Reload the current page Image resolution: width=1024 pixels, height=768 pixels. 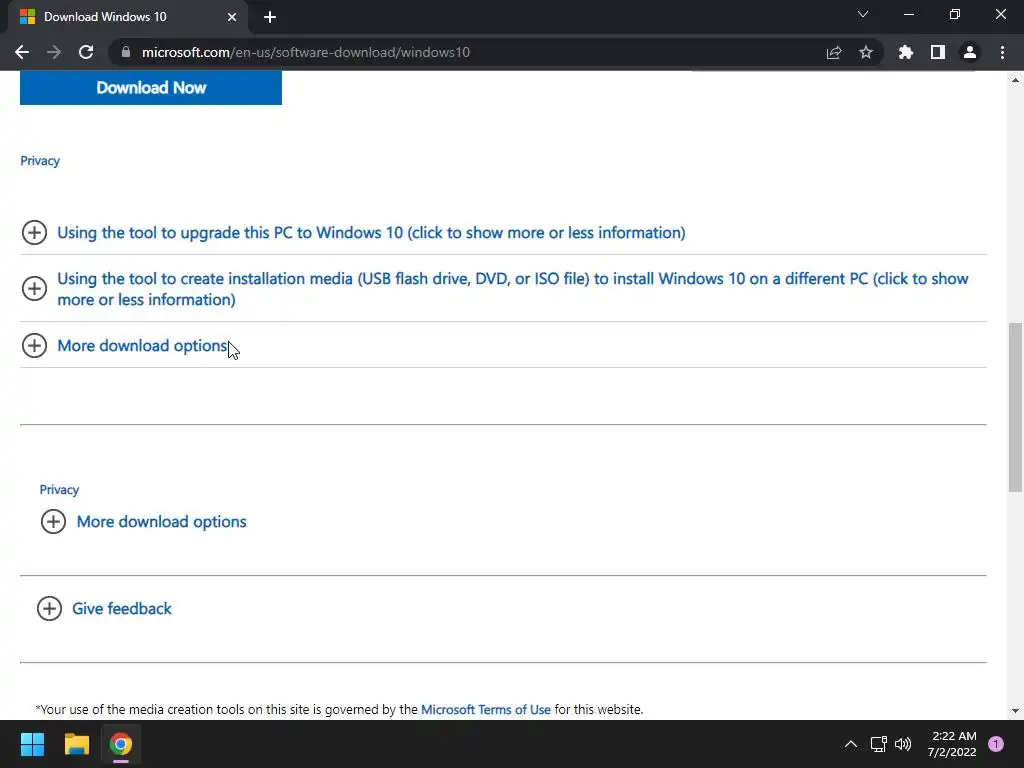(86, 52)
